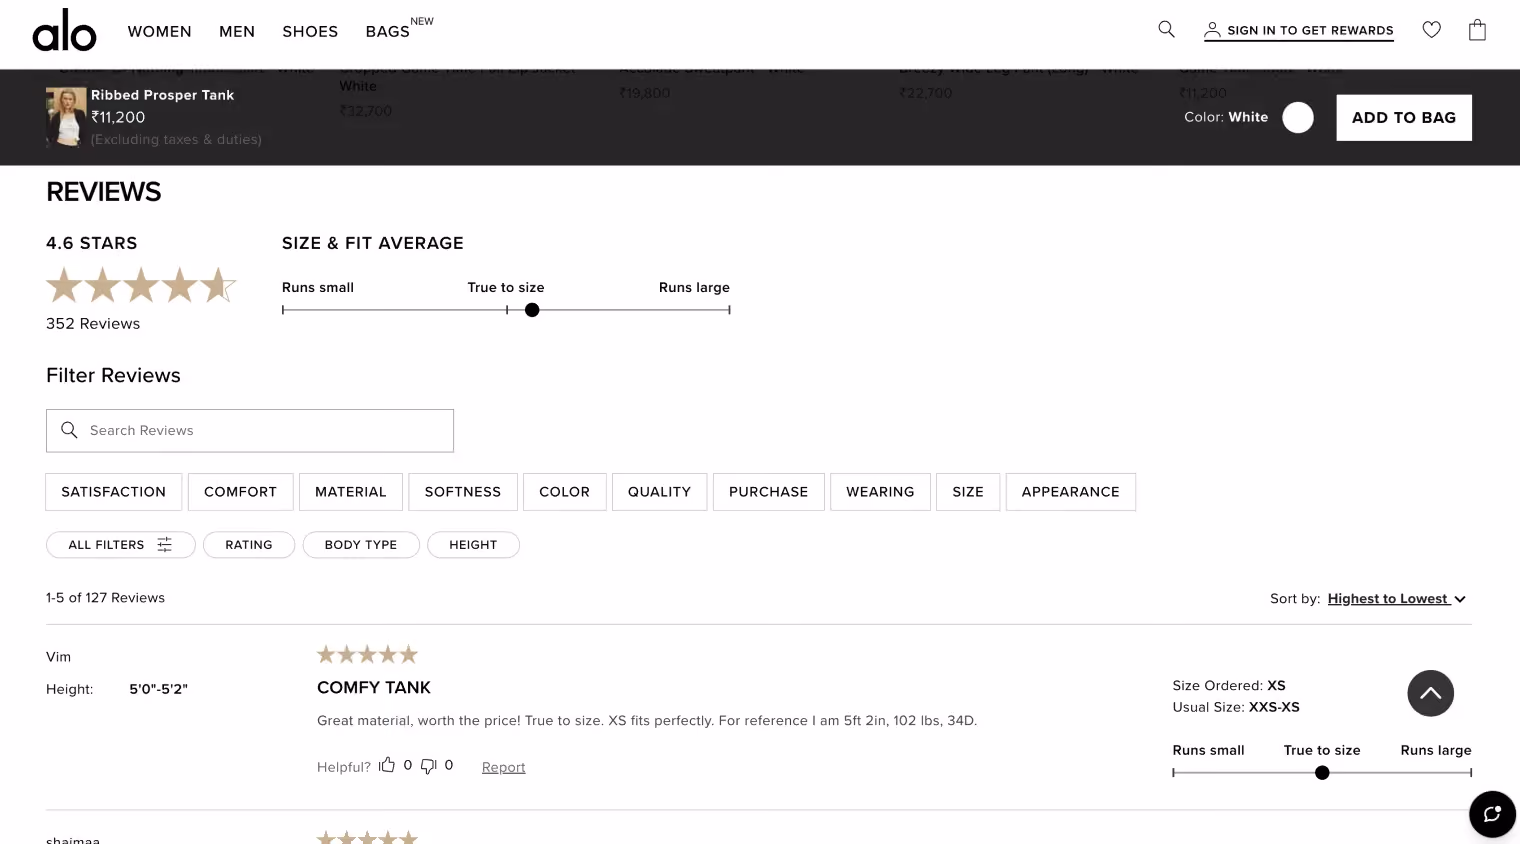Expand the RATING filter dropdown
This screenshot has height=844, width=1520.
point(249,545)
